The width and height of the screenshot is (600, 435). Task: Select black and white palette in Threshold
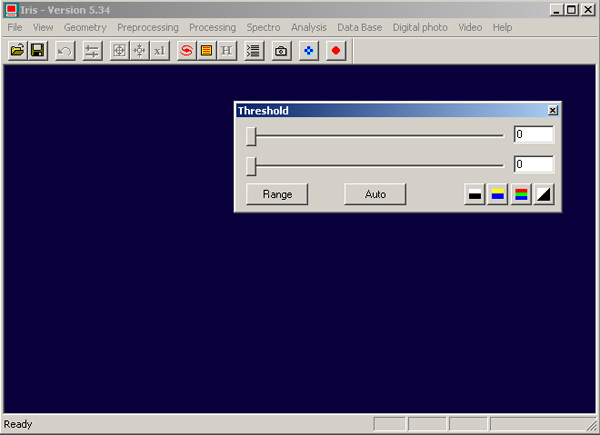[474, 194]
